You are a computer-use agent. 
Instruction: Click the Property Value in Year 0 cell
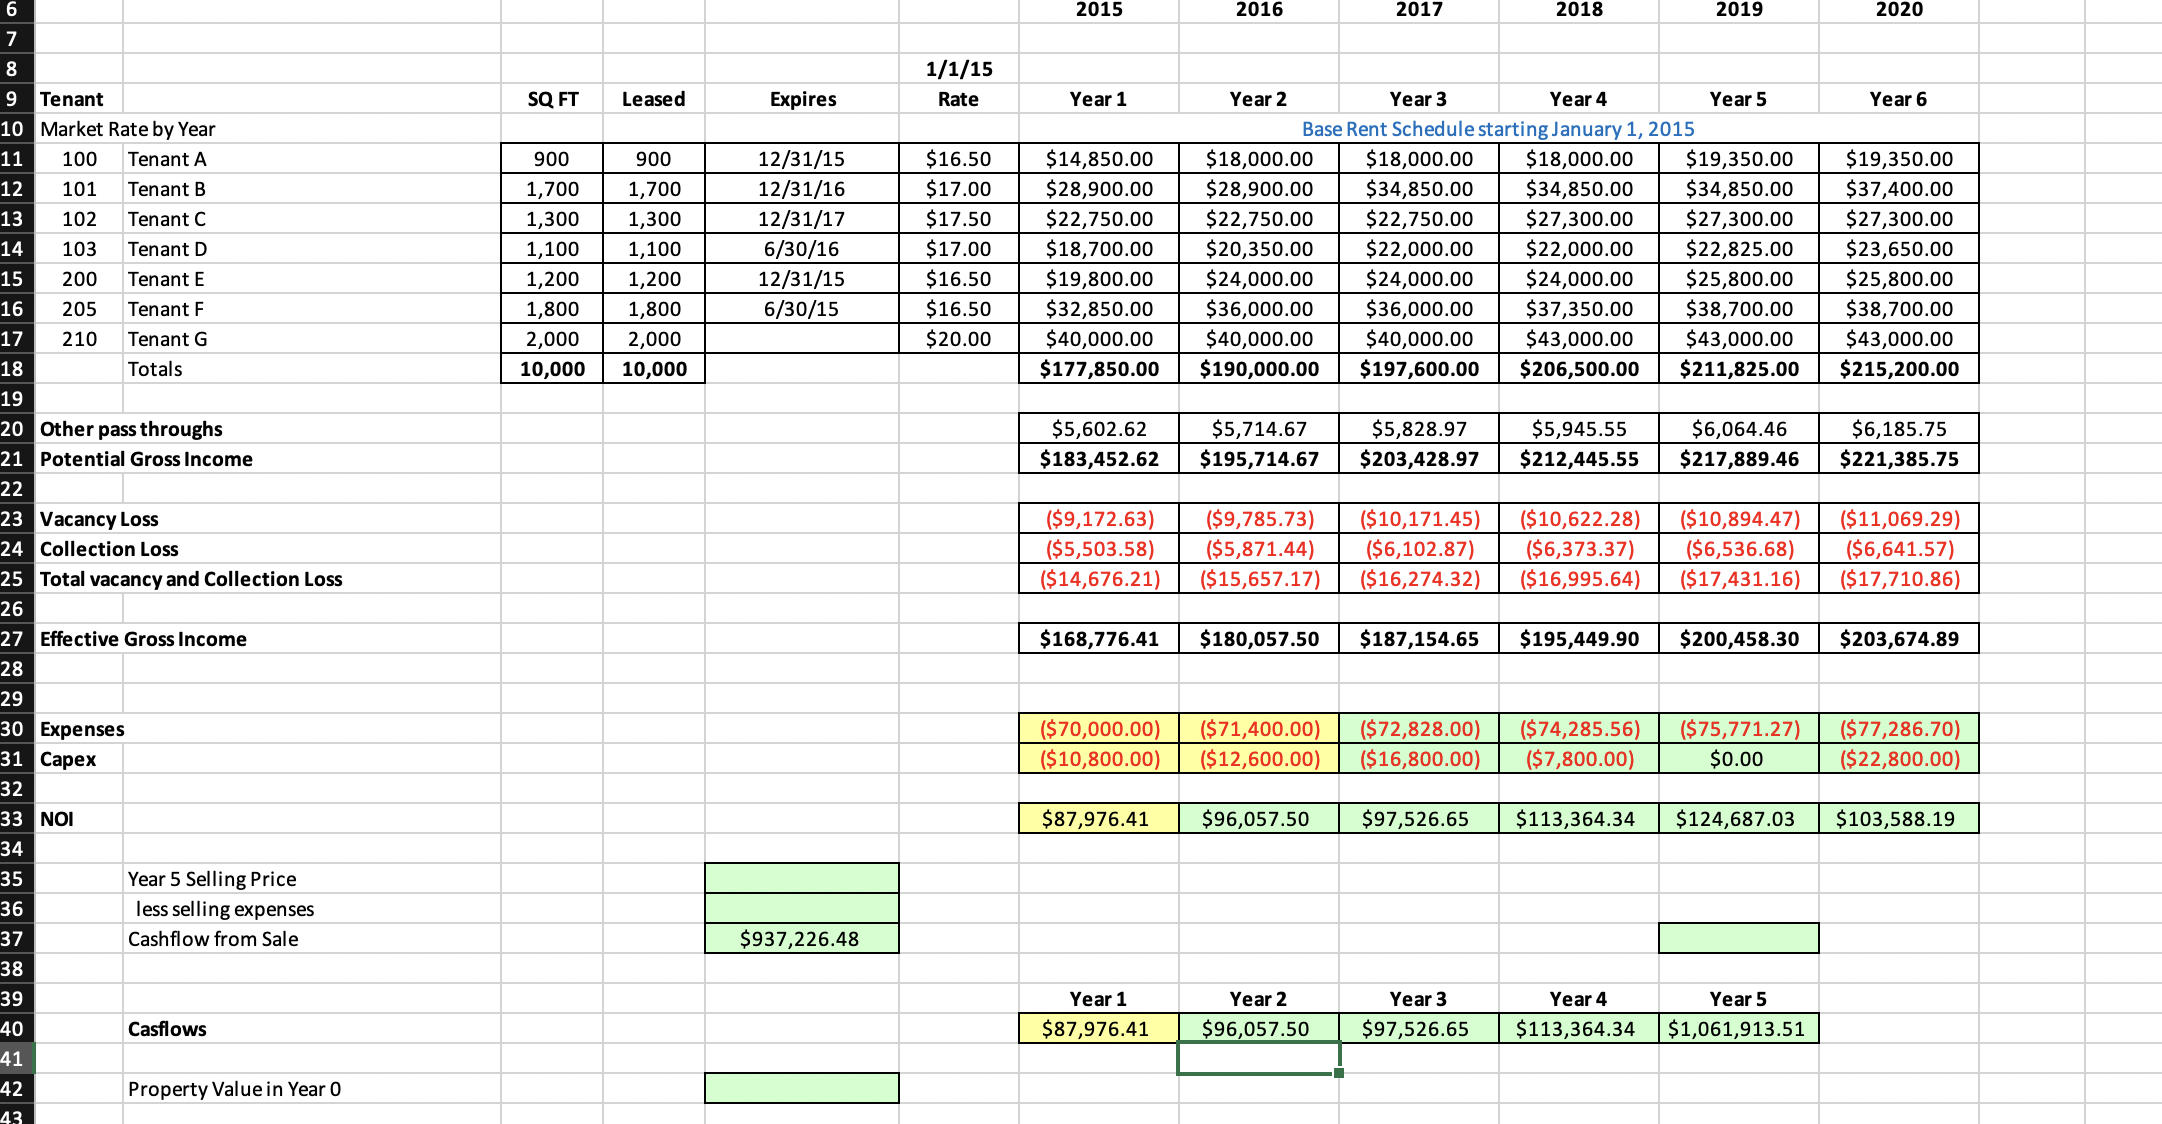pos(801,1089)
